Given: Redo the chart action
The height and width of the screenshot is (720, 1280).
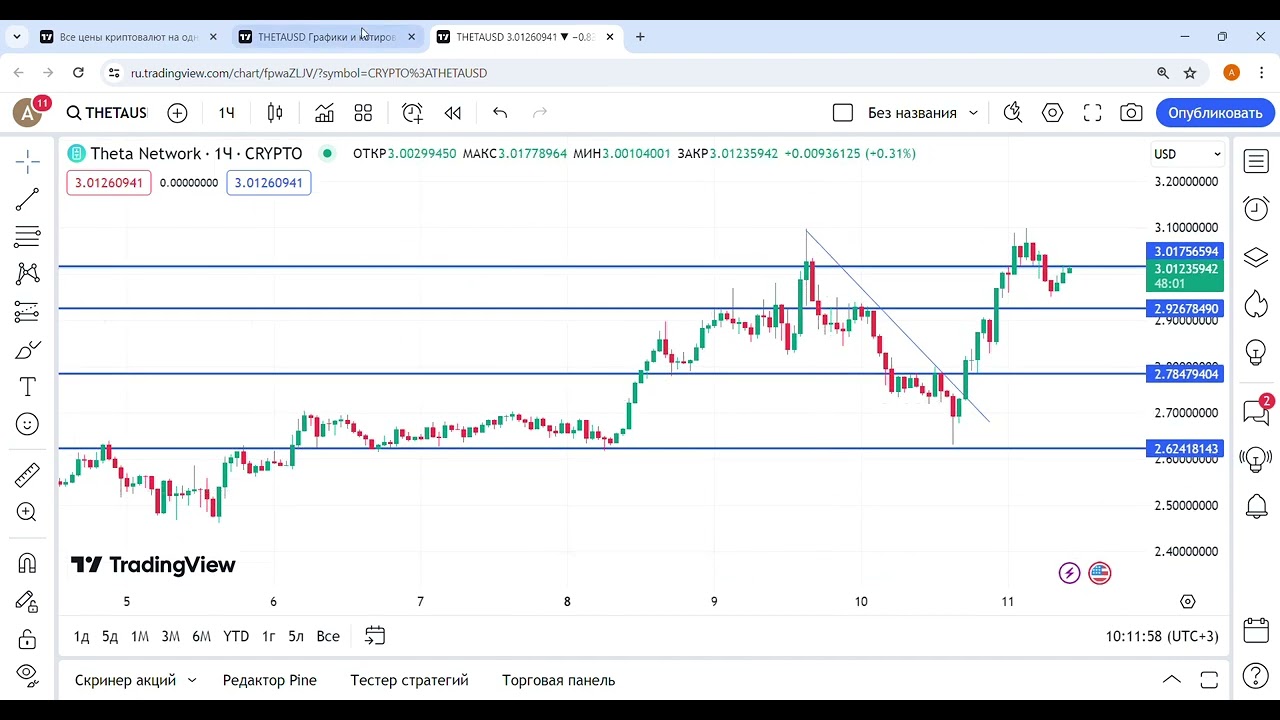Looking at the screenshot, I should click(x=540, y=113).
